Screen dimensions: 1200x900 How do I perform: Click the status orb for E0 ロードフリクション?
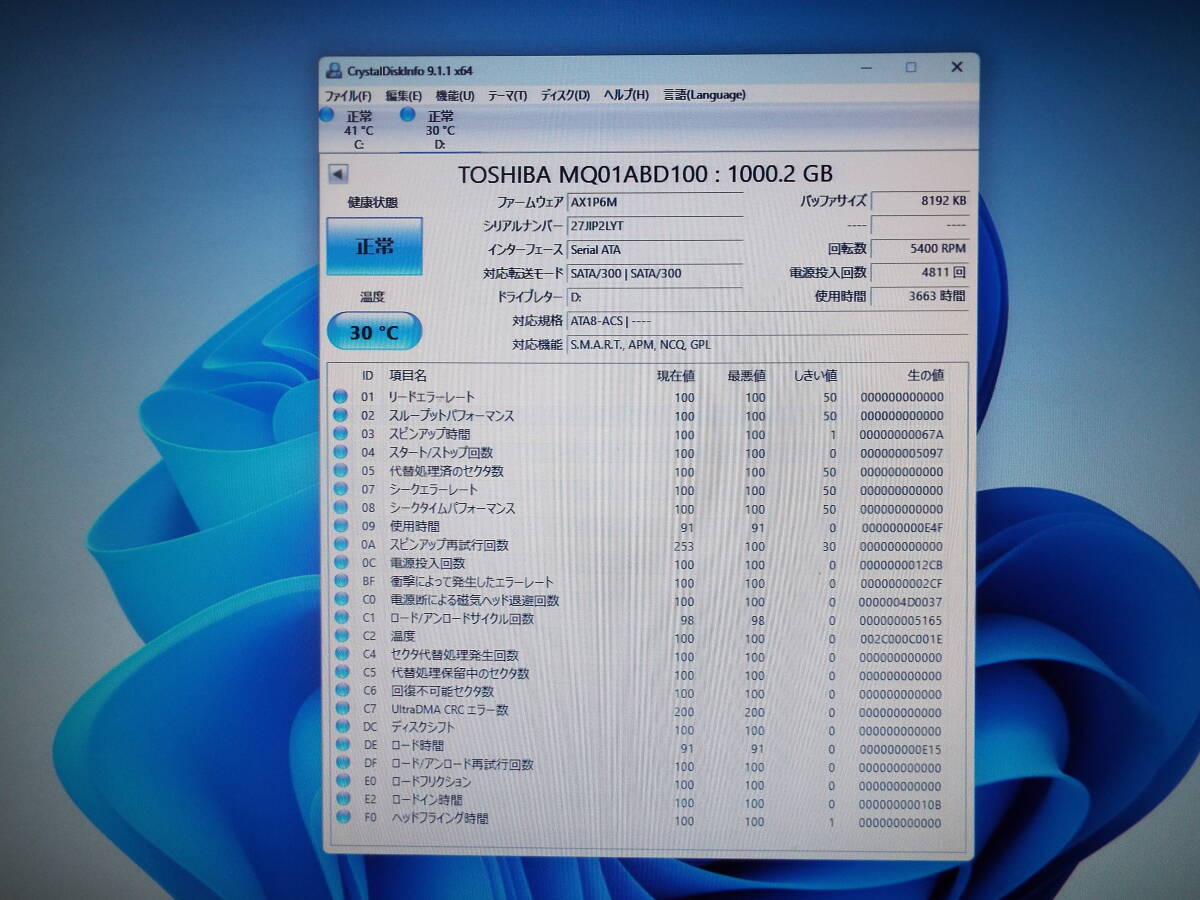(343, 782)
